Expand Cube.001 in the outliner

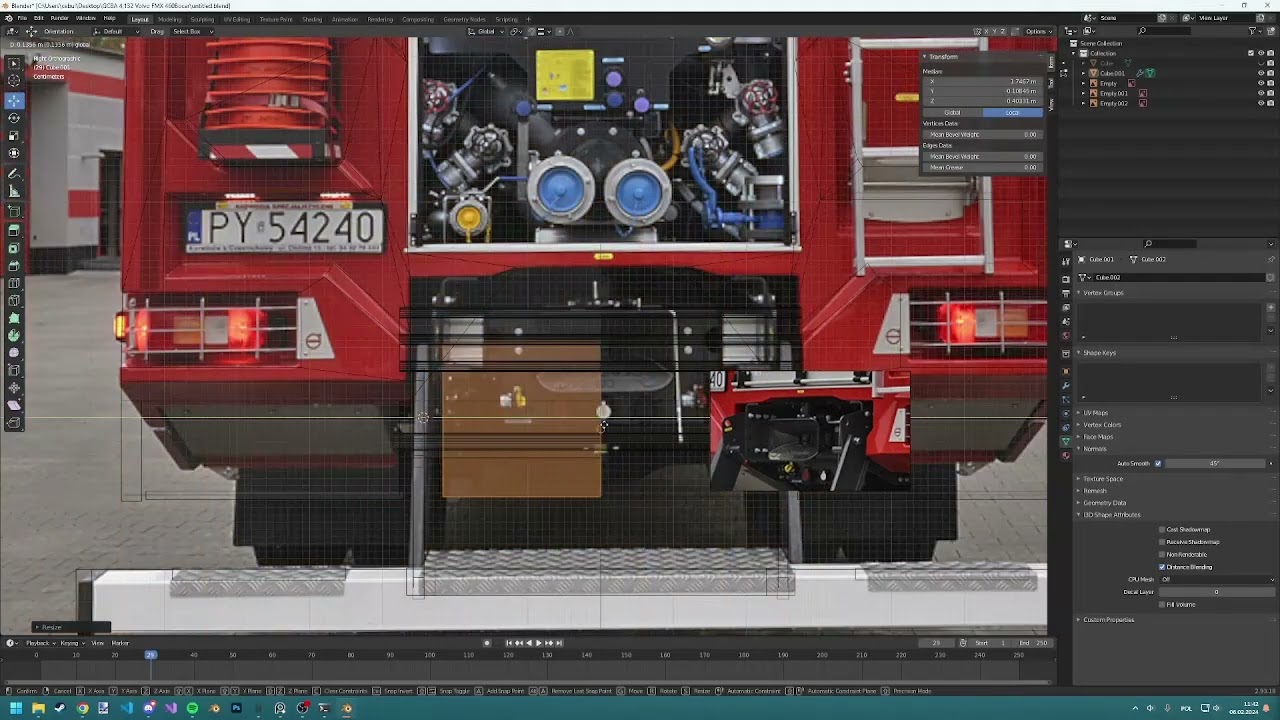tap(1084, 73)
